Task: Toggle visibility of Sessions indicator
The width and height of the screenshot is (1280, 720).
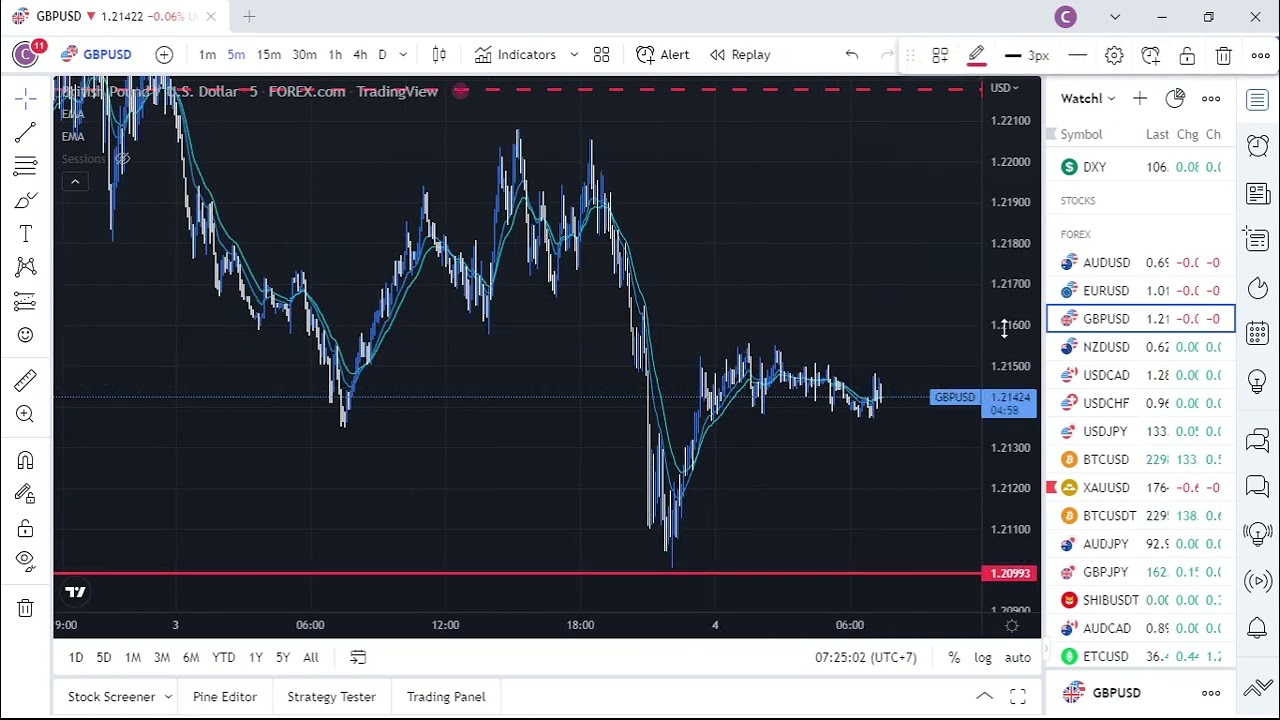Action: point(122,158)
